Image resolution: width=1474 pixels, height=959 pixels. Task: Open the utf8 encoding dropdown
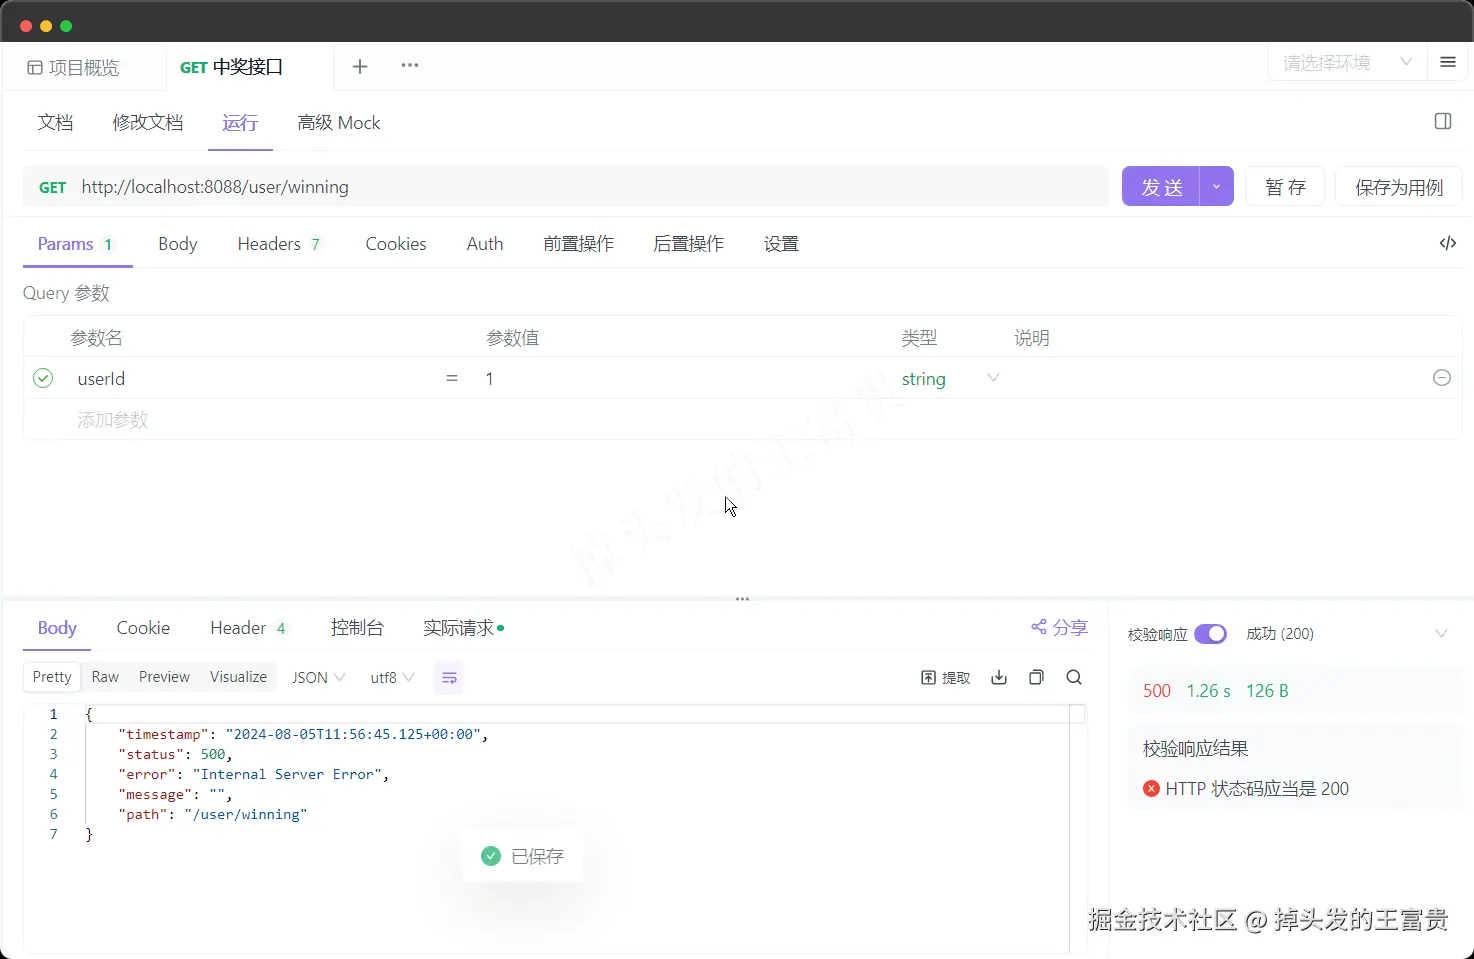click(x=392, y=677)
